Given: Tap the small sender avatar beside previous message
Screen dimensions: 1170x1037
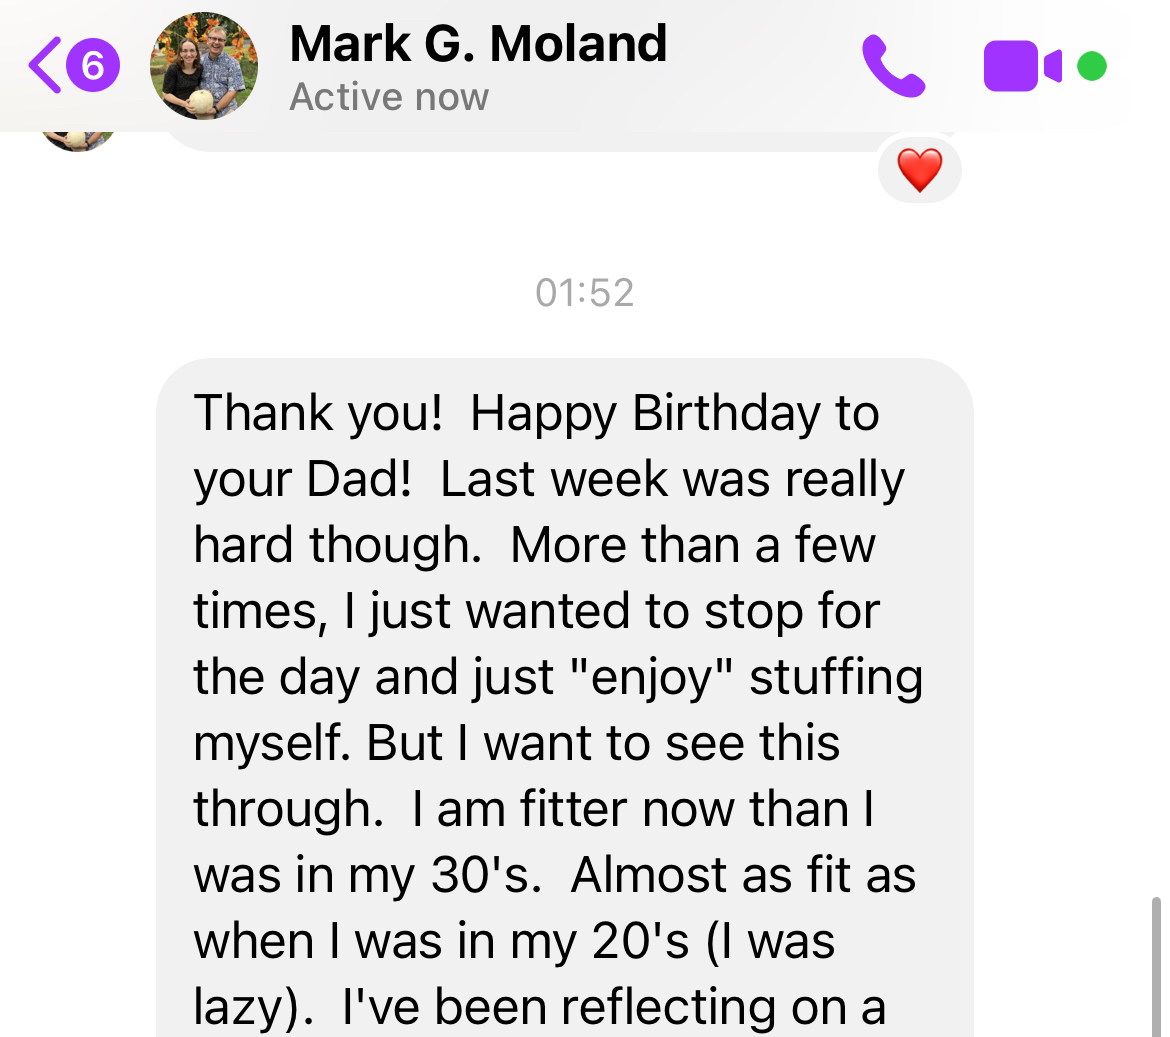Looking at the screenshot, I should click(77, 140).
